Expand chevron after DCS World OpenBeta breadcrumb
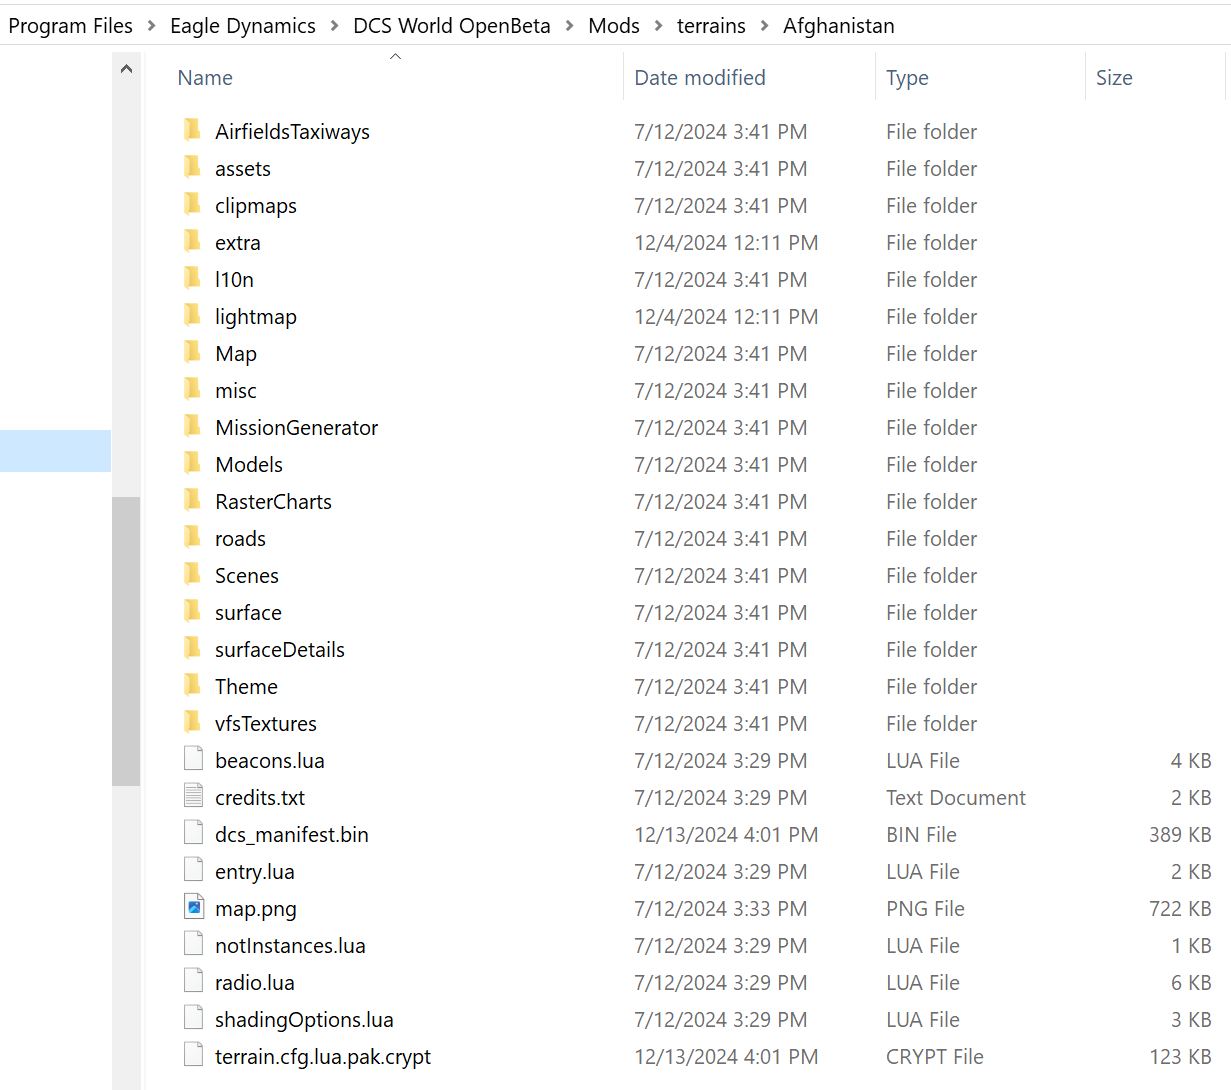 click(x=570, y=26)
